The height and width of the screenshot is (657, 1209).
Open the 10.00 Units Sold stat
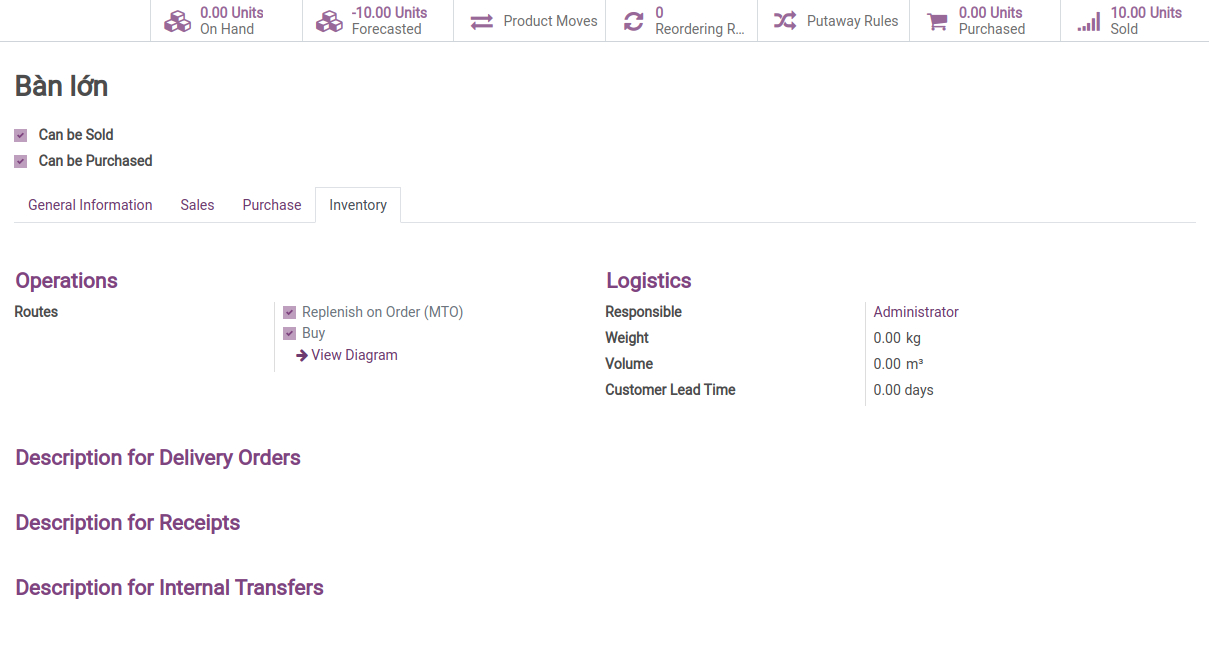[x=1135, y=21]
